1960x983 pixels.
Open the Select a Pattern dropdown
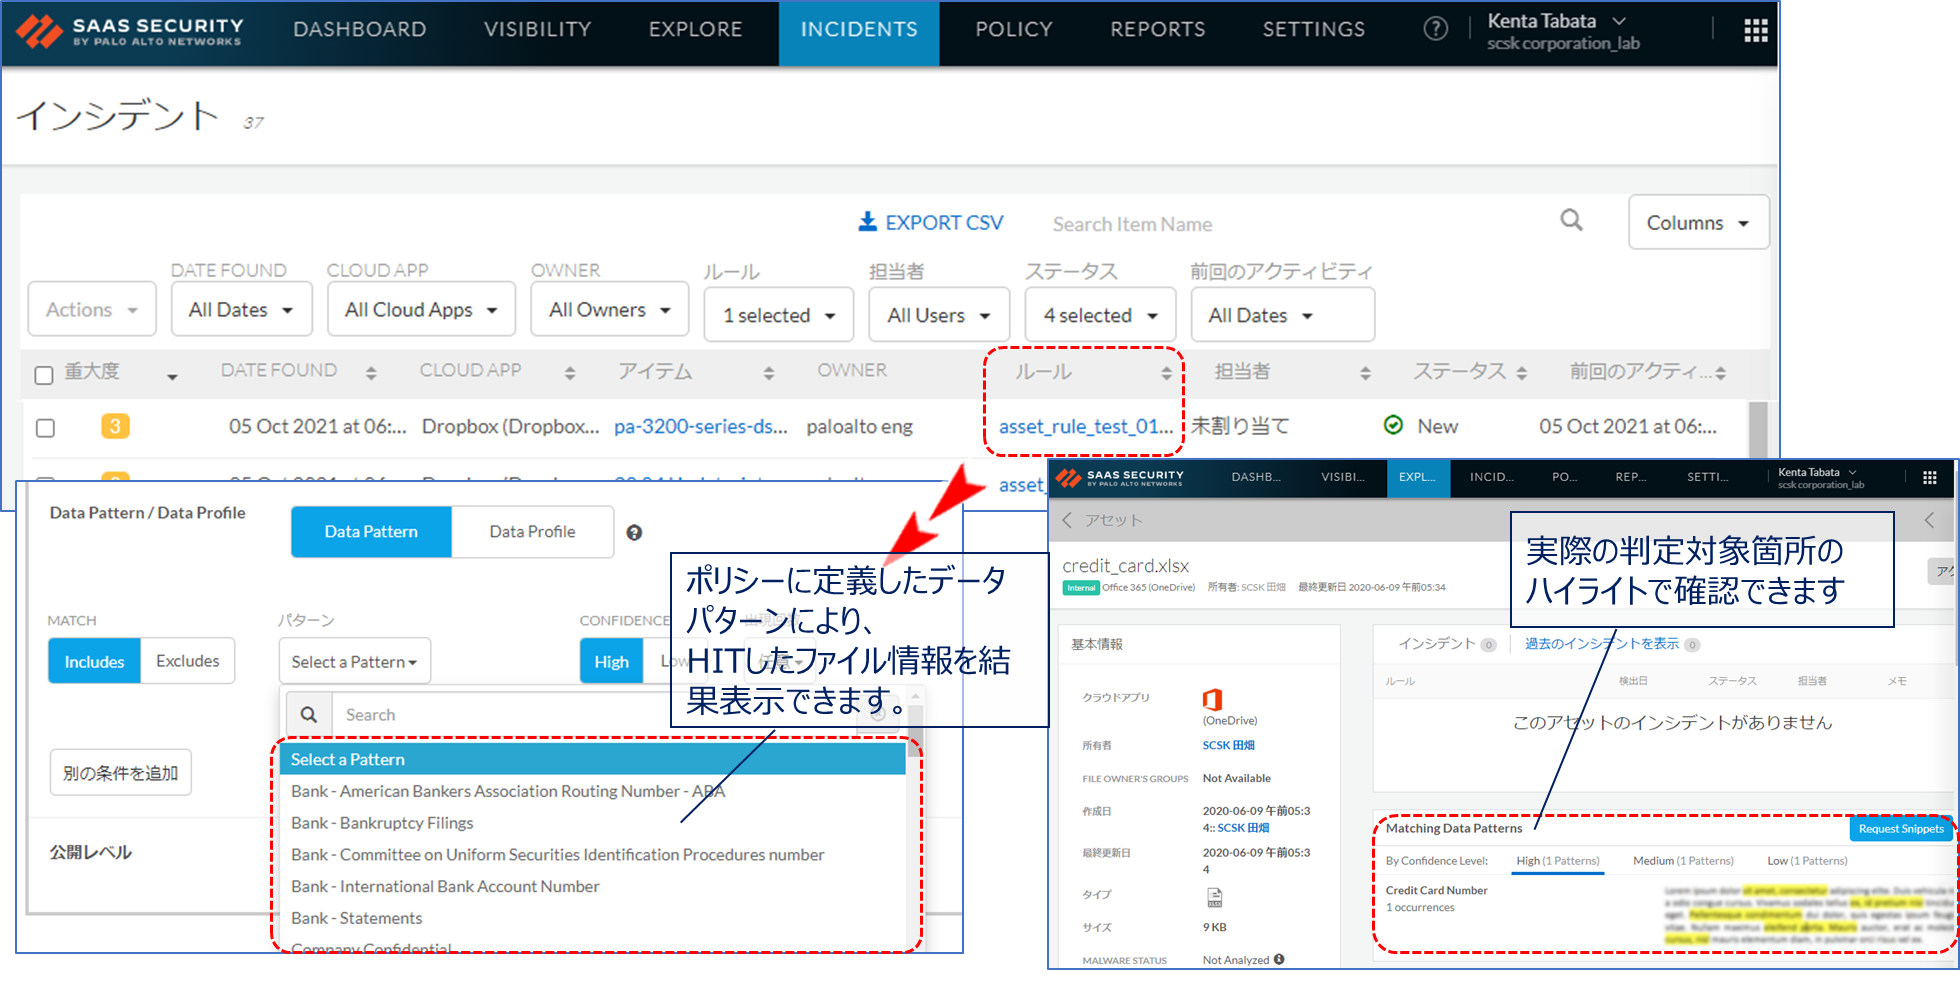(x=354, y=660)
